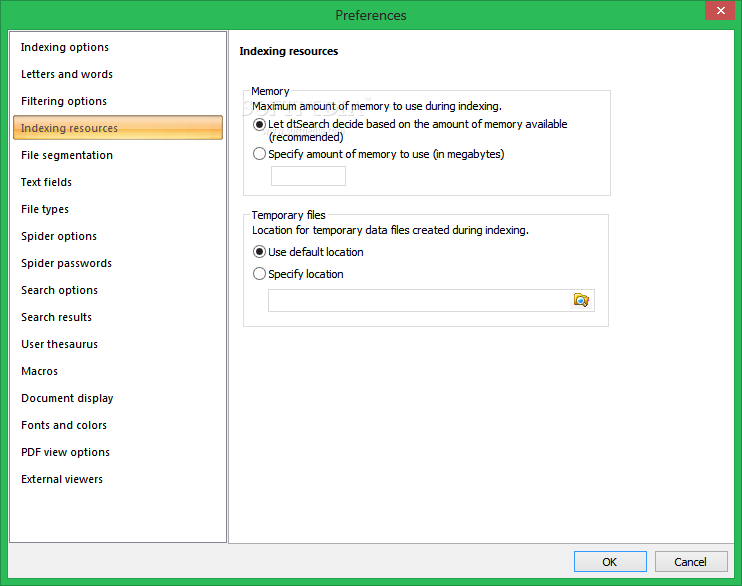Image resolution: width=742 pixels, height=586 pixels.
Task: Choose Use default location radio button
Action: tap(259, 252)
